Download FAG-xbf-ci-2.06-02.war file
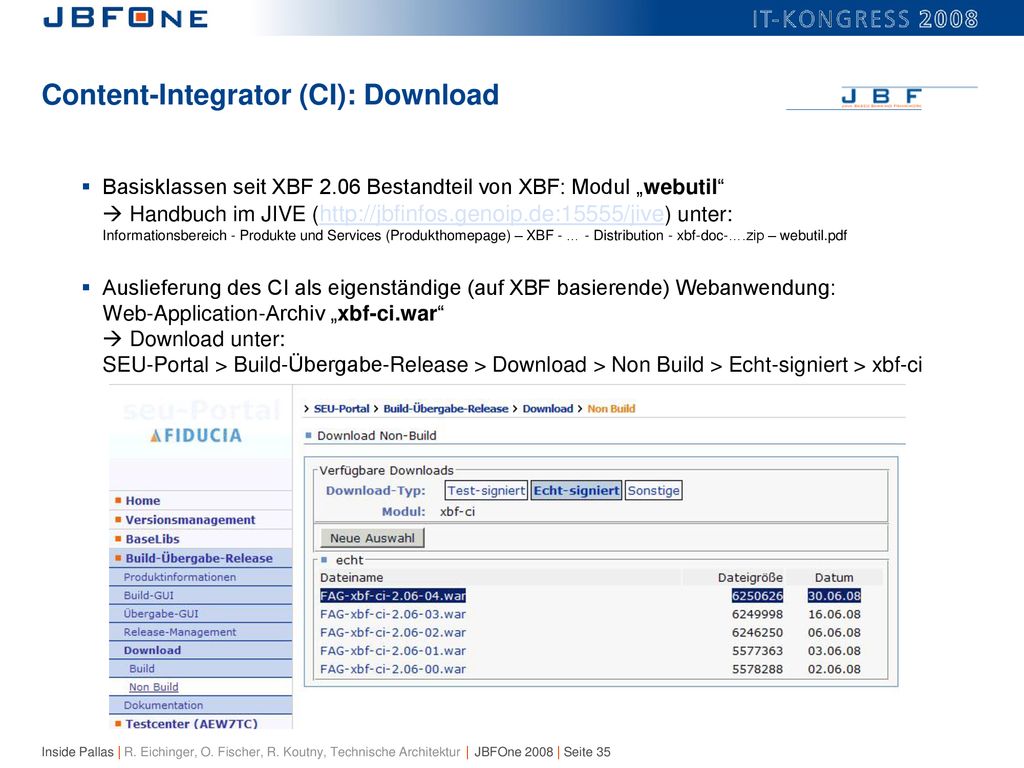Image resolution: width=1024 pixels, height=768 pixels. pyautogui.click(x=393, y=632)
